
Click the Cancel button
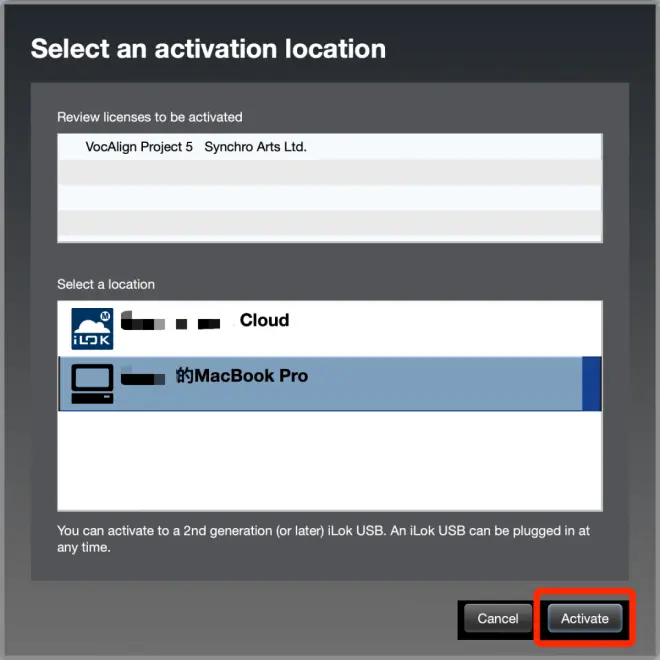498,618
